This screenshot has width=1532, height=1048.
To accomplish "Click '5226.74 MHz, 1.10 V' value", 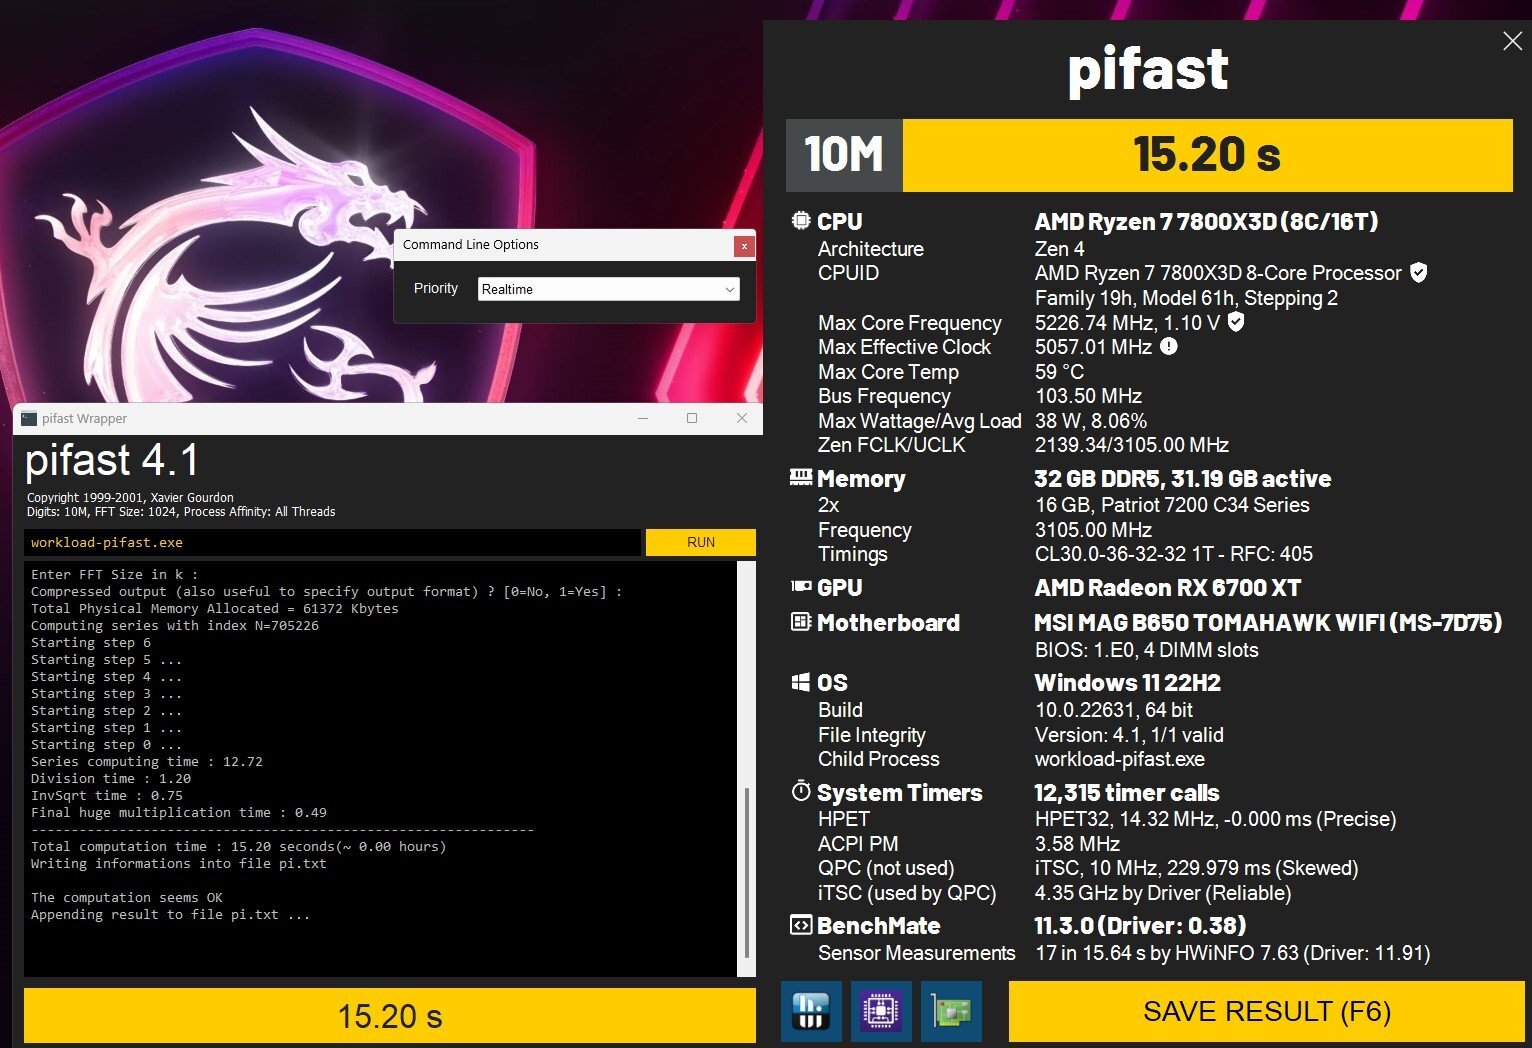I will click(x=1127, y=322).
